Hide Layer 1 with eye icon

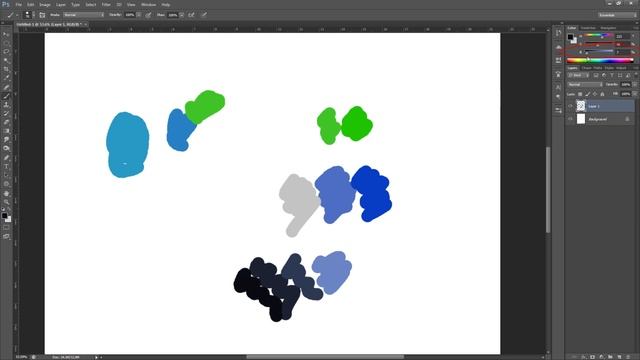pos(571,106)
